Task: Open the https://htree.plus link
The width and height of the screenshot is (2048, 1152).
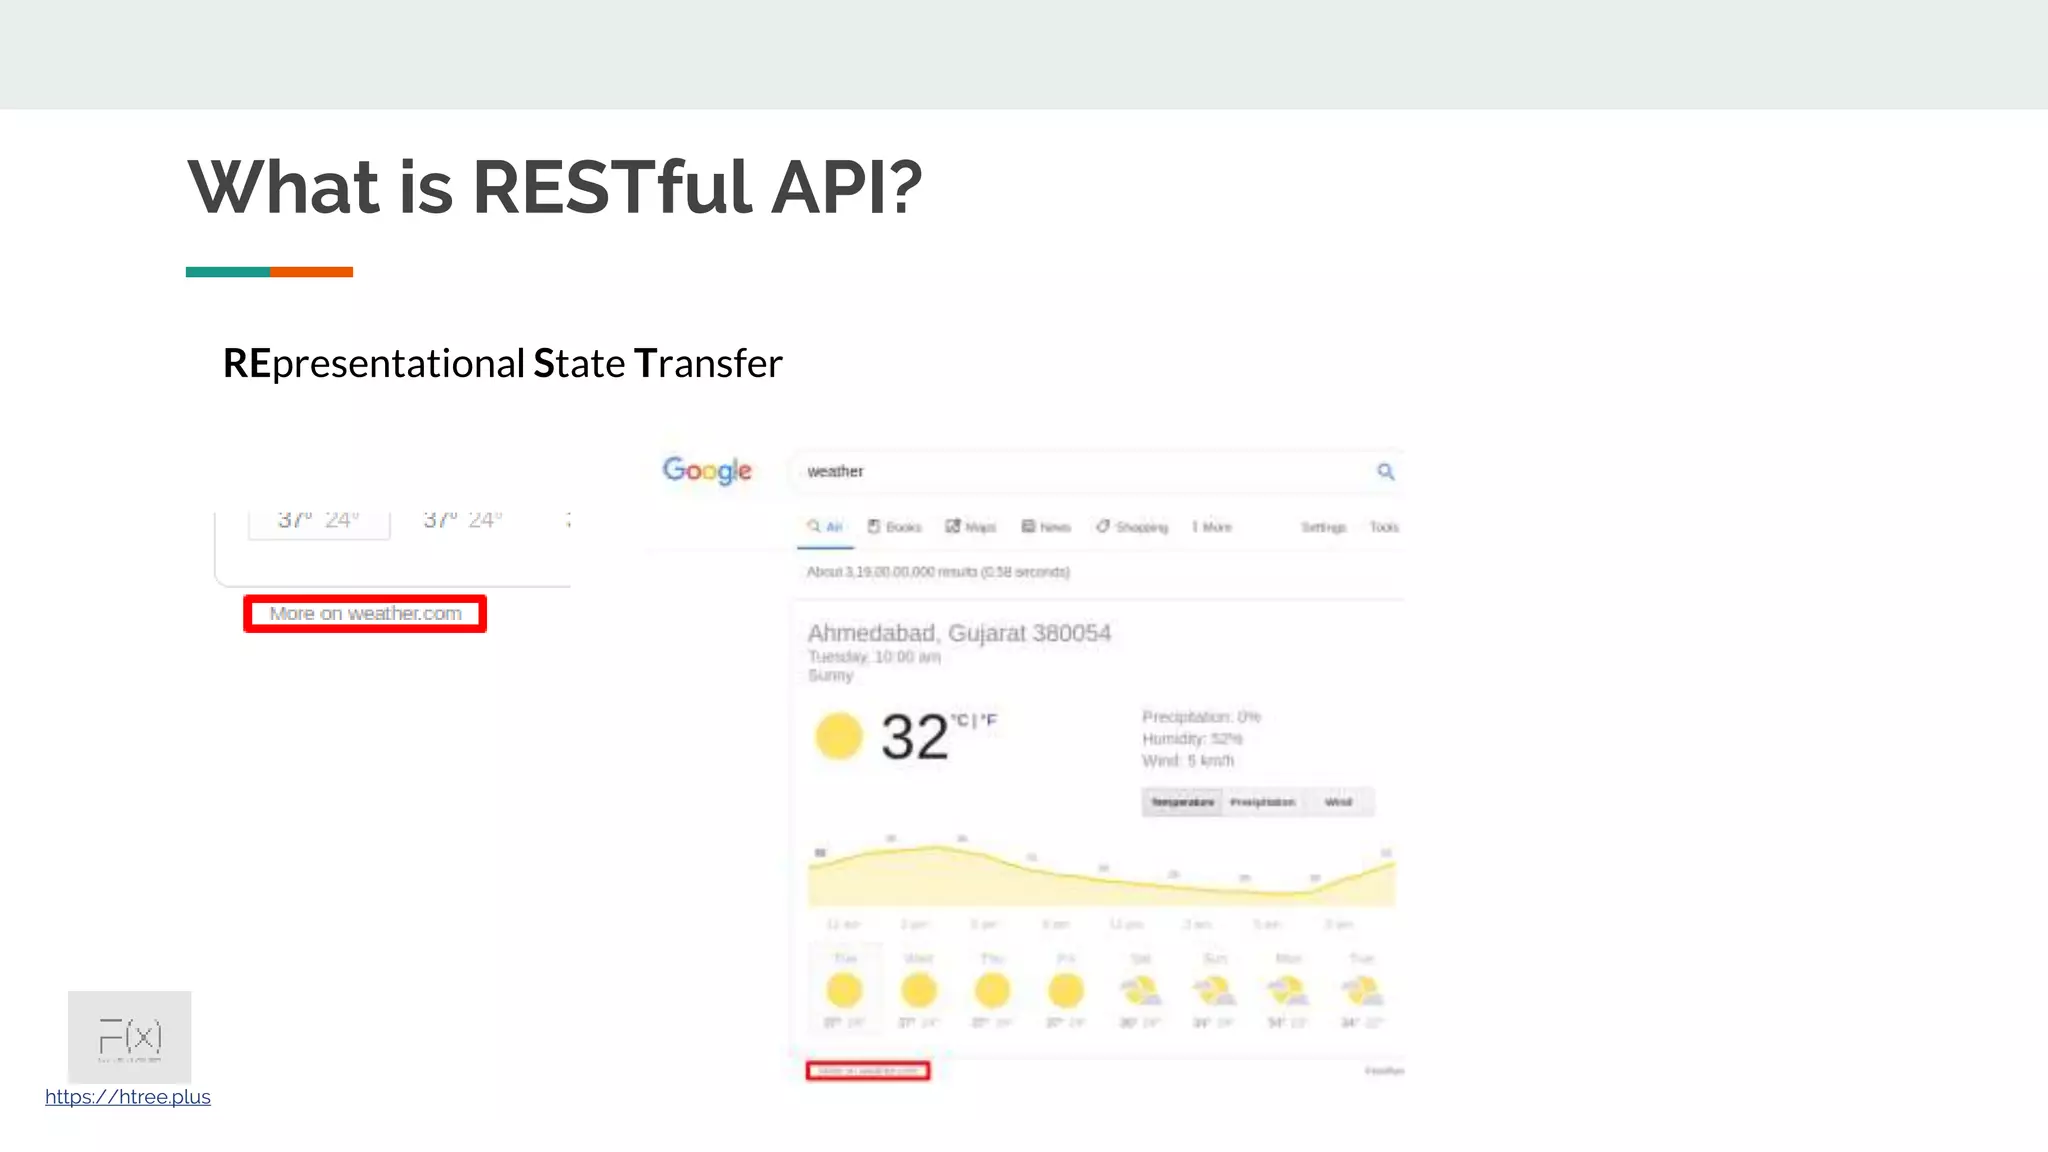Action: pos(128,1097)
